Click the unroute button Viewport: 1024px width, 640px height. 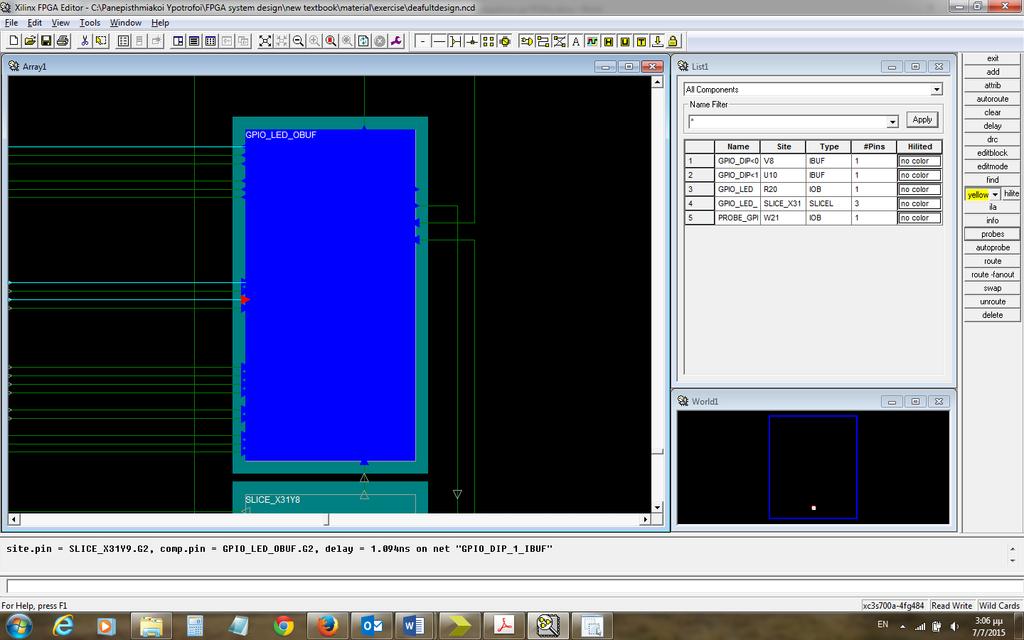pos(992,302)
